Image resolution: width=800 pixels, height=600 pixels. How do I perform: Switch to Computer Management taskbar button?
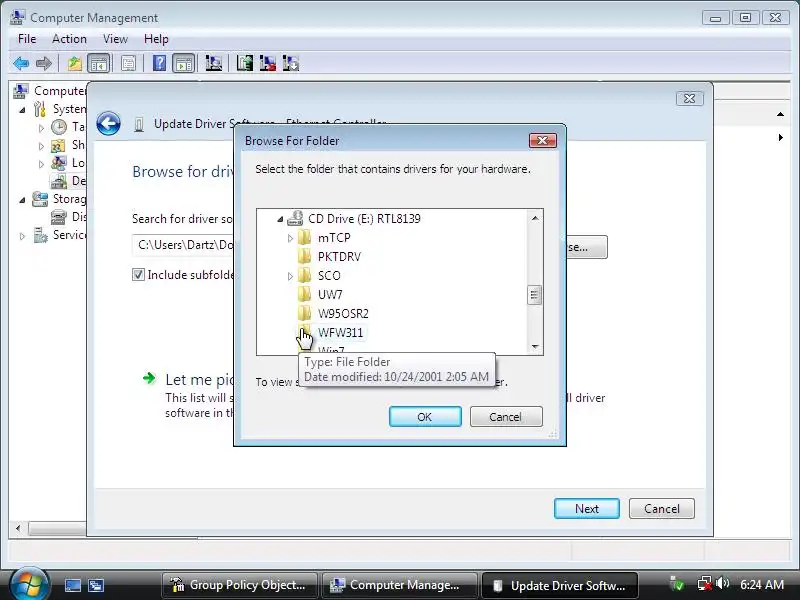point(400,585)
